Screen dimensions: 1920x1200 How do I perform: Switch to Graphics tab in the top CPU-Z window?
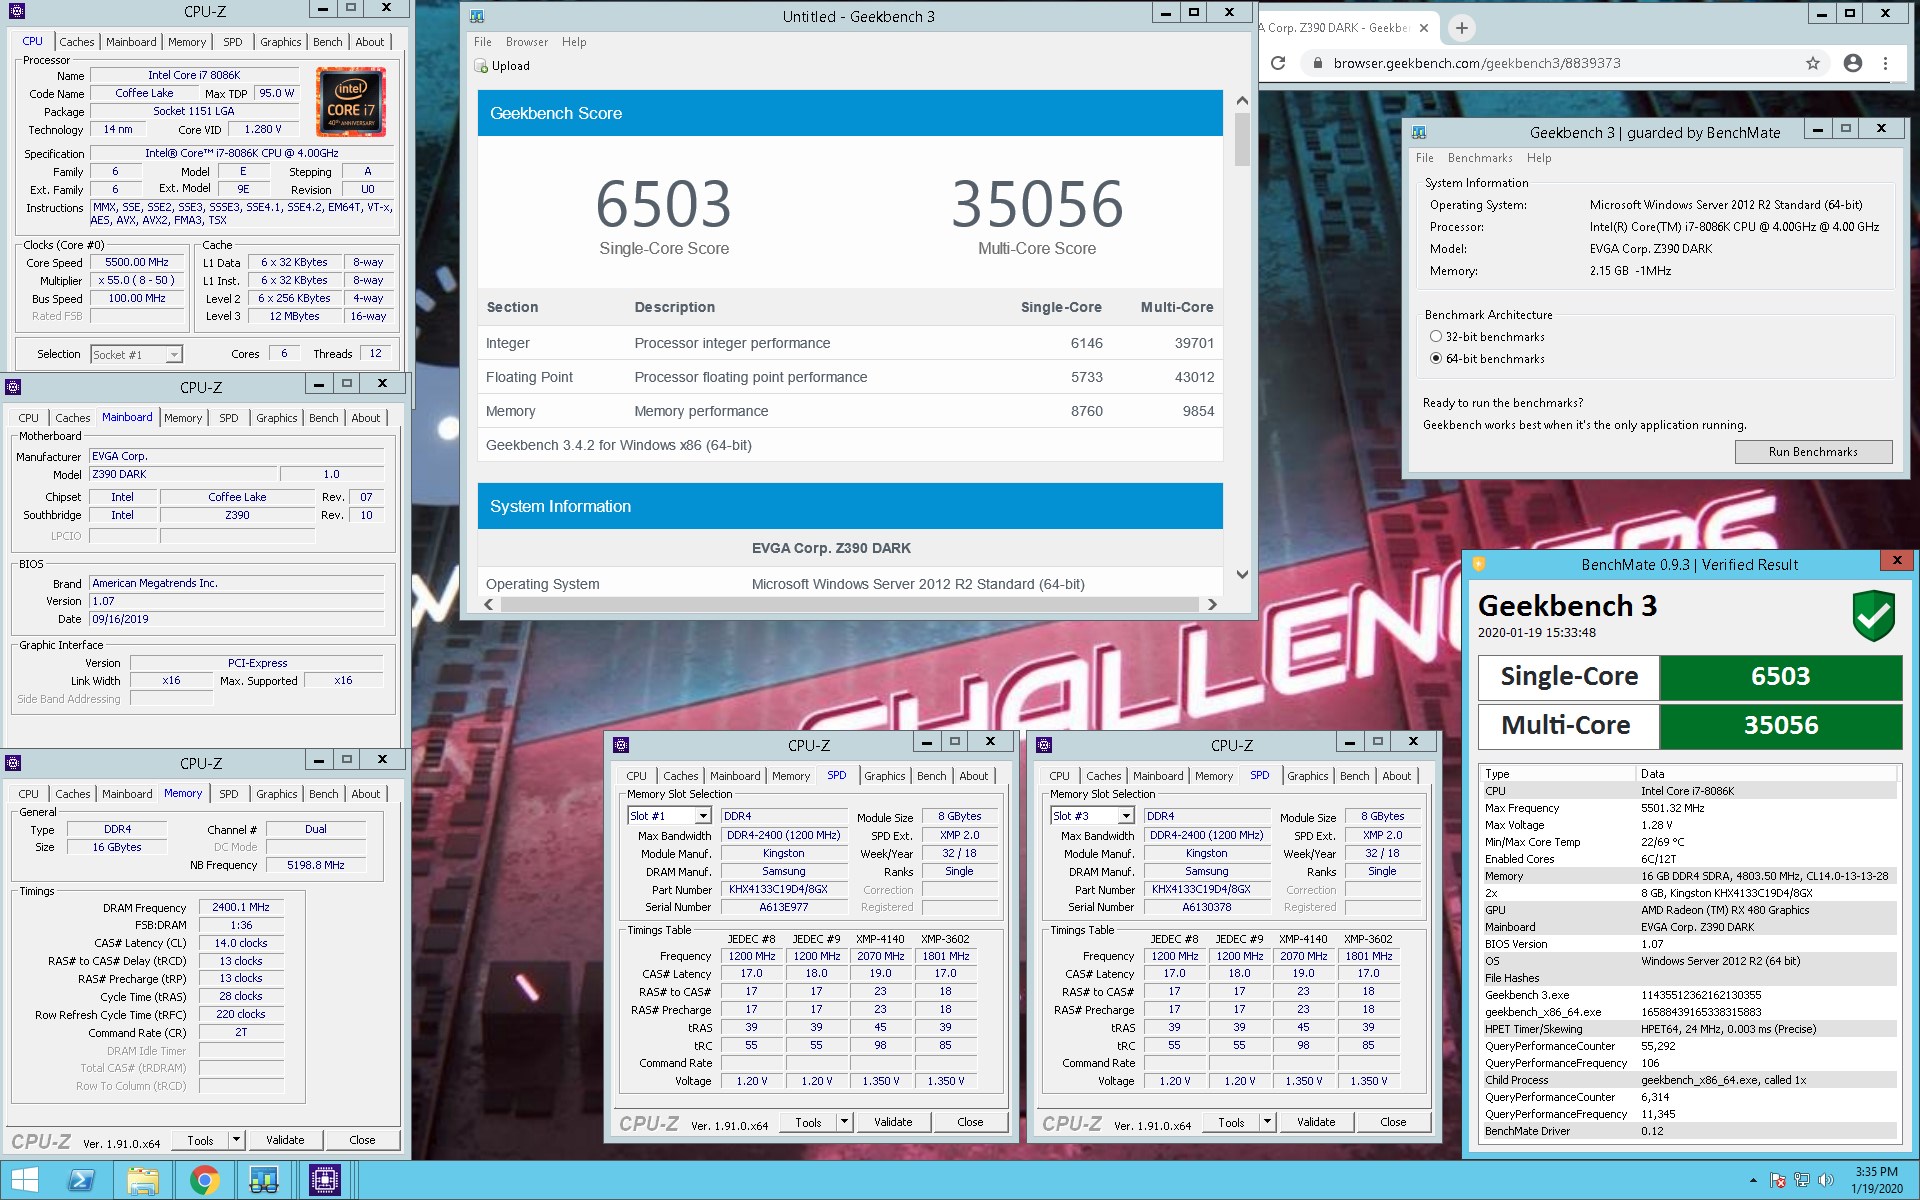(281, 42)
